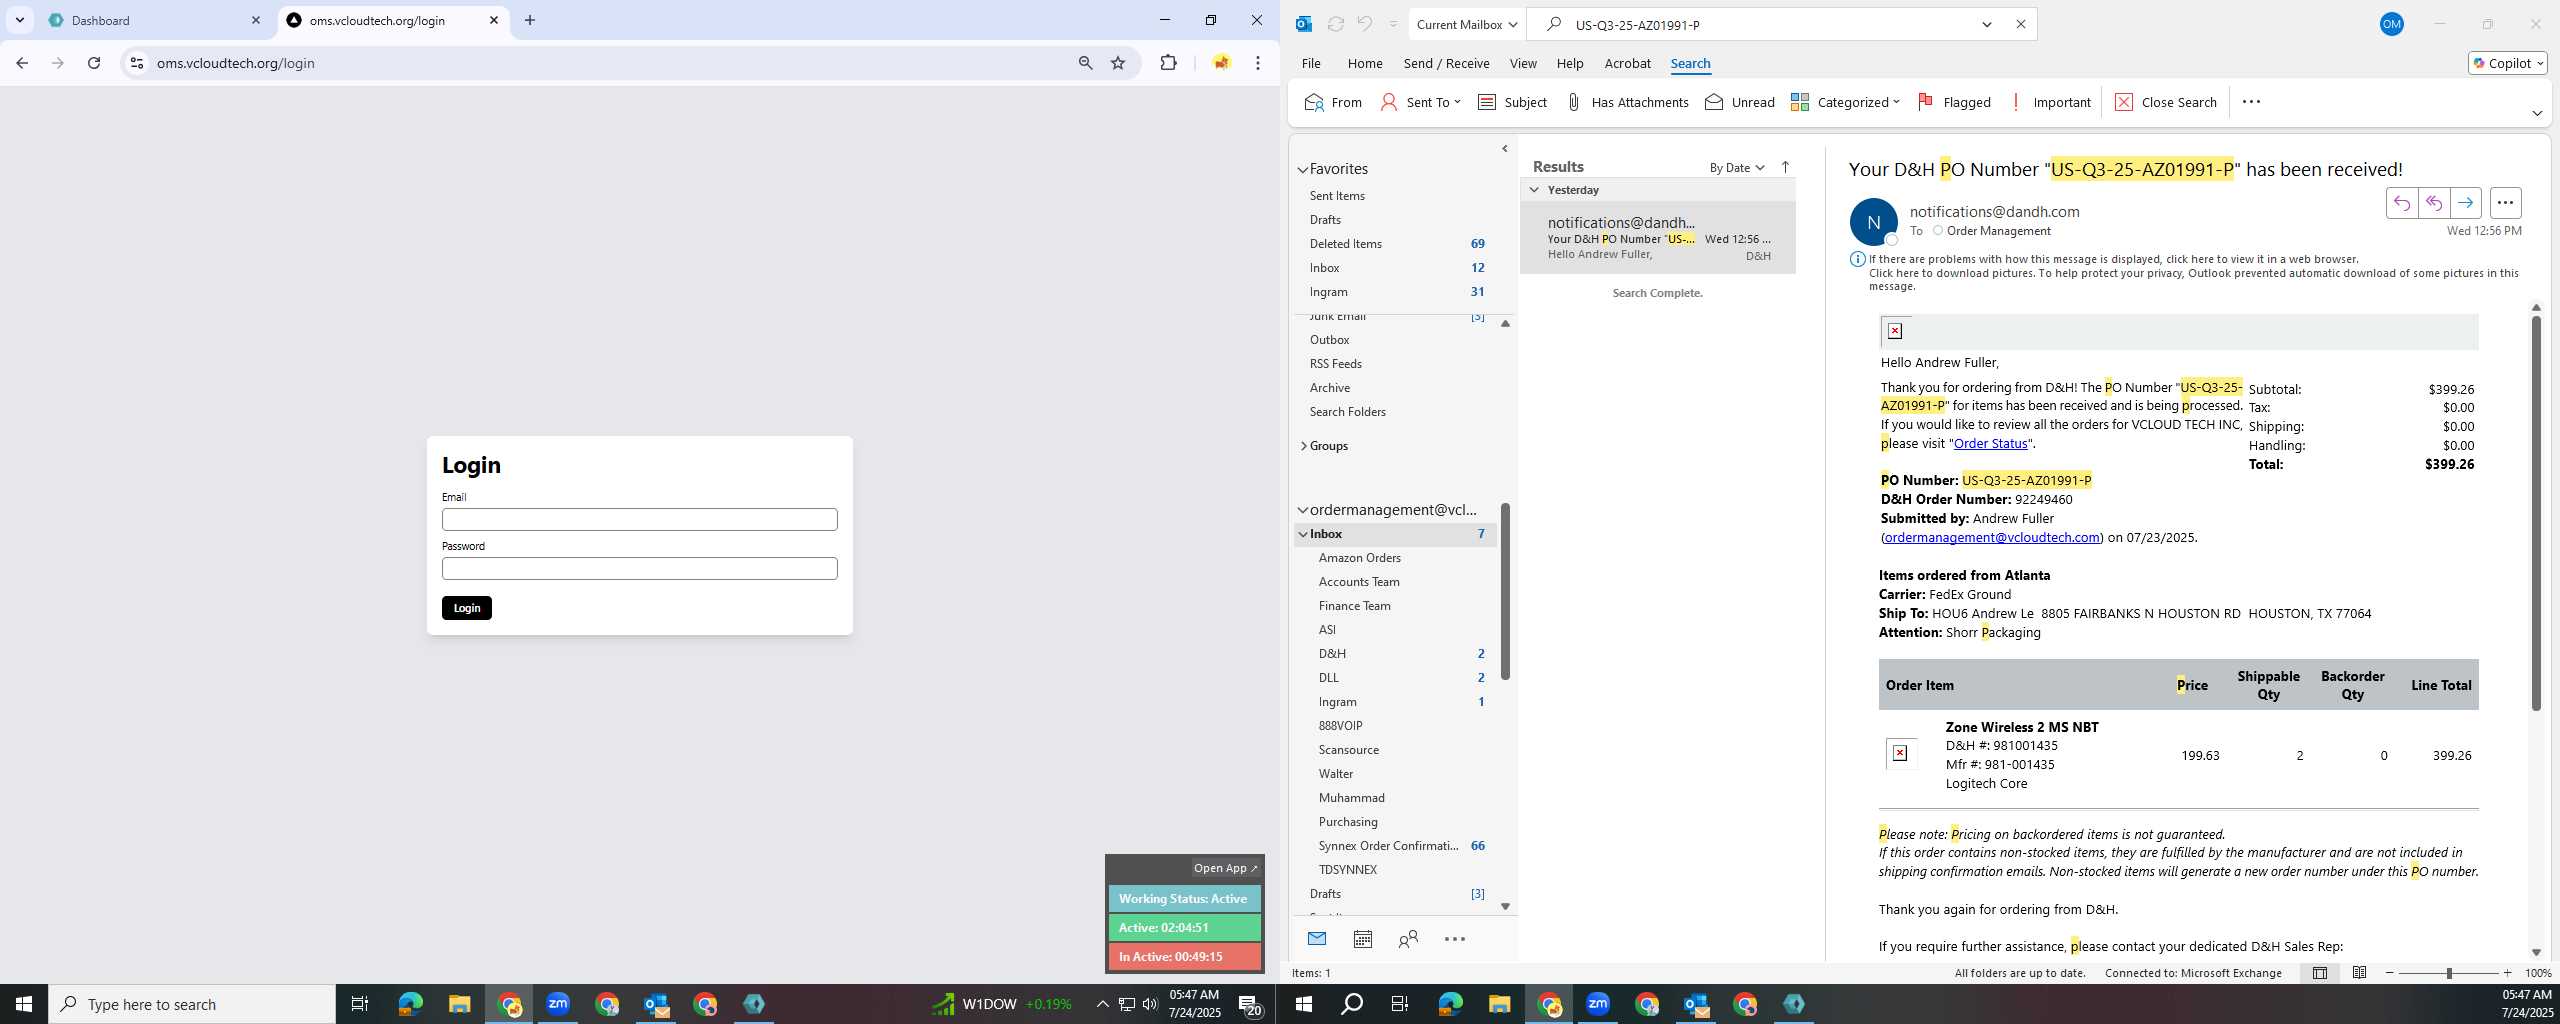
Task: Focus the Windows 'Type here to search' box
Action: pyautogui.click(x=192, y=1004)
